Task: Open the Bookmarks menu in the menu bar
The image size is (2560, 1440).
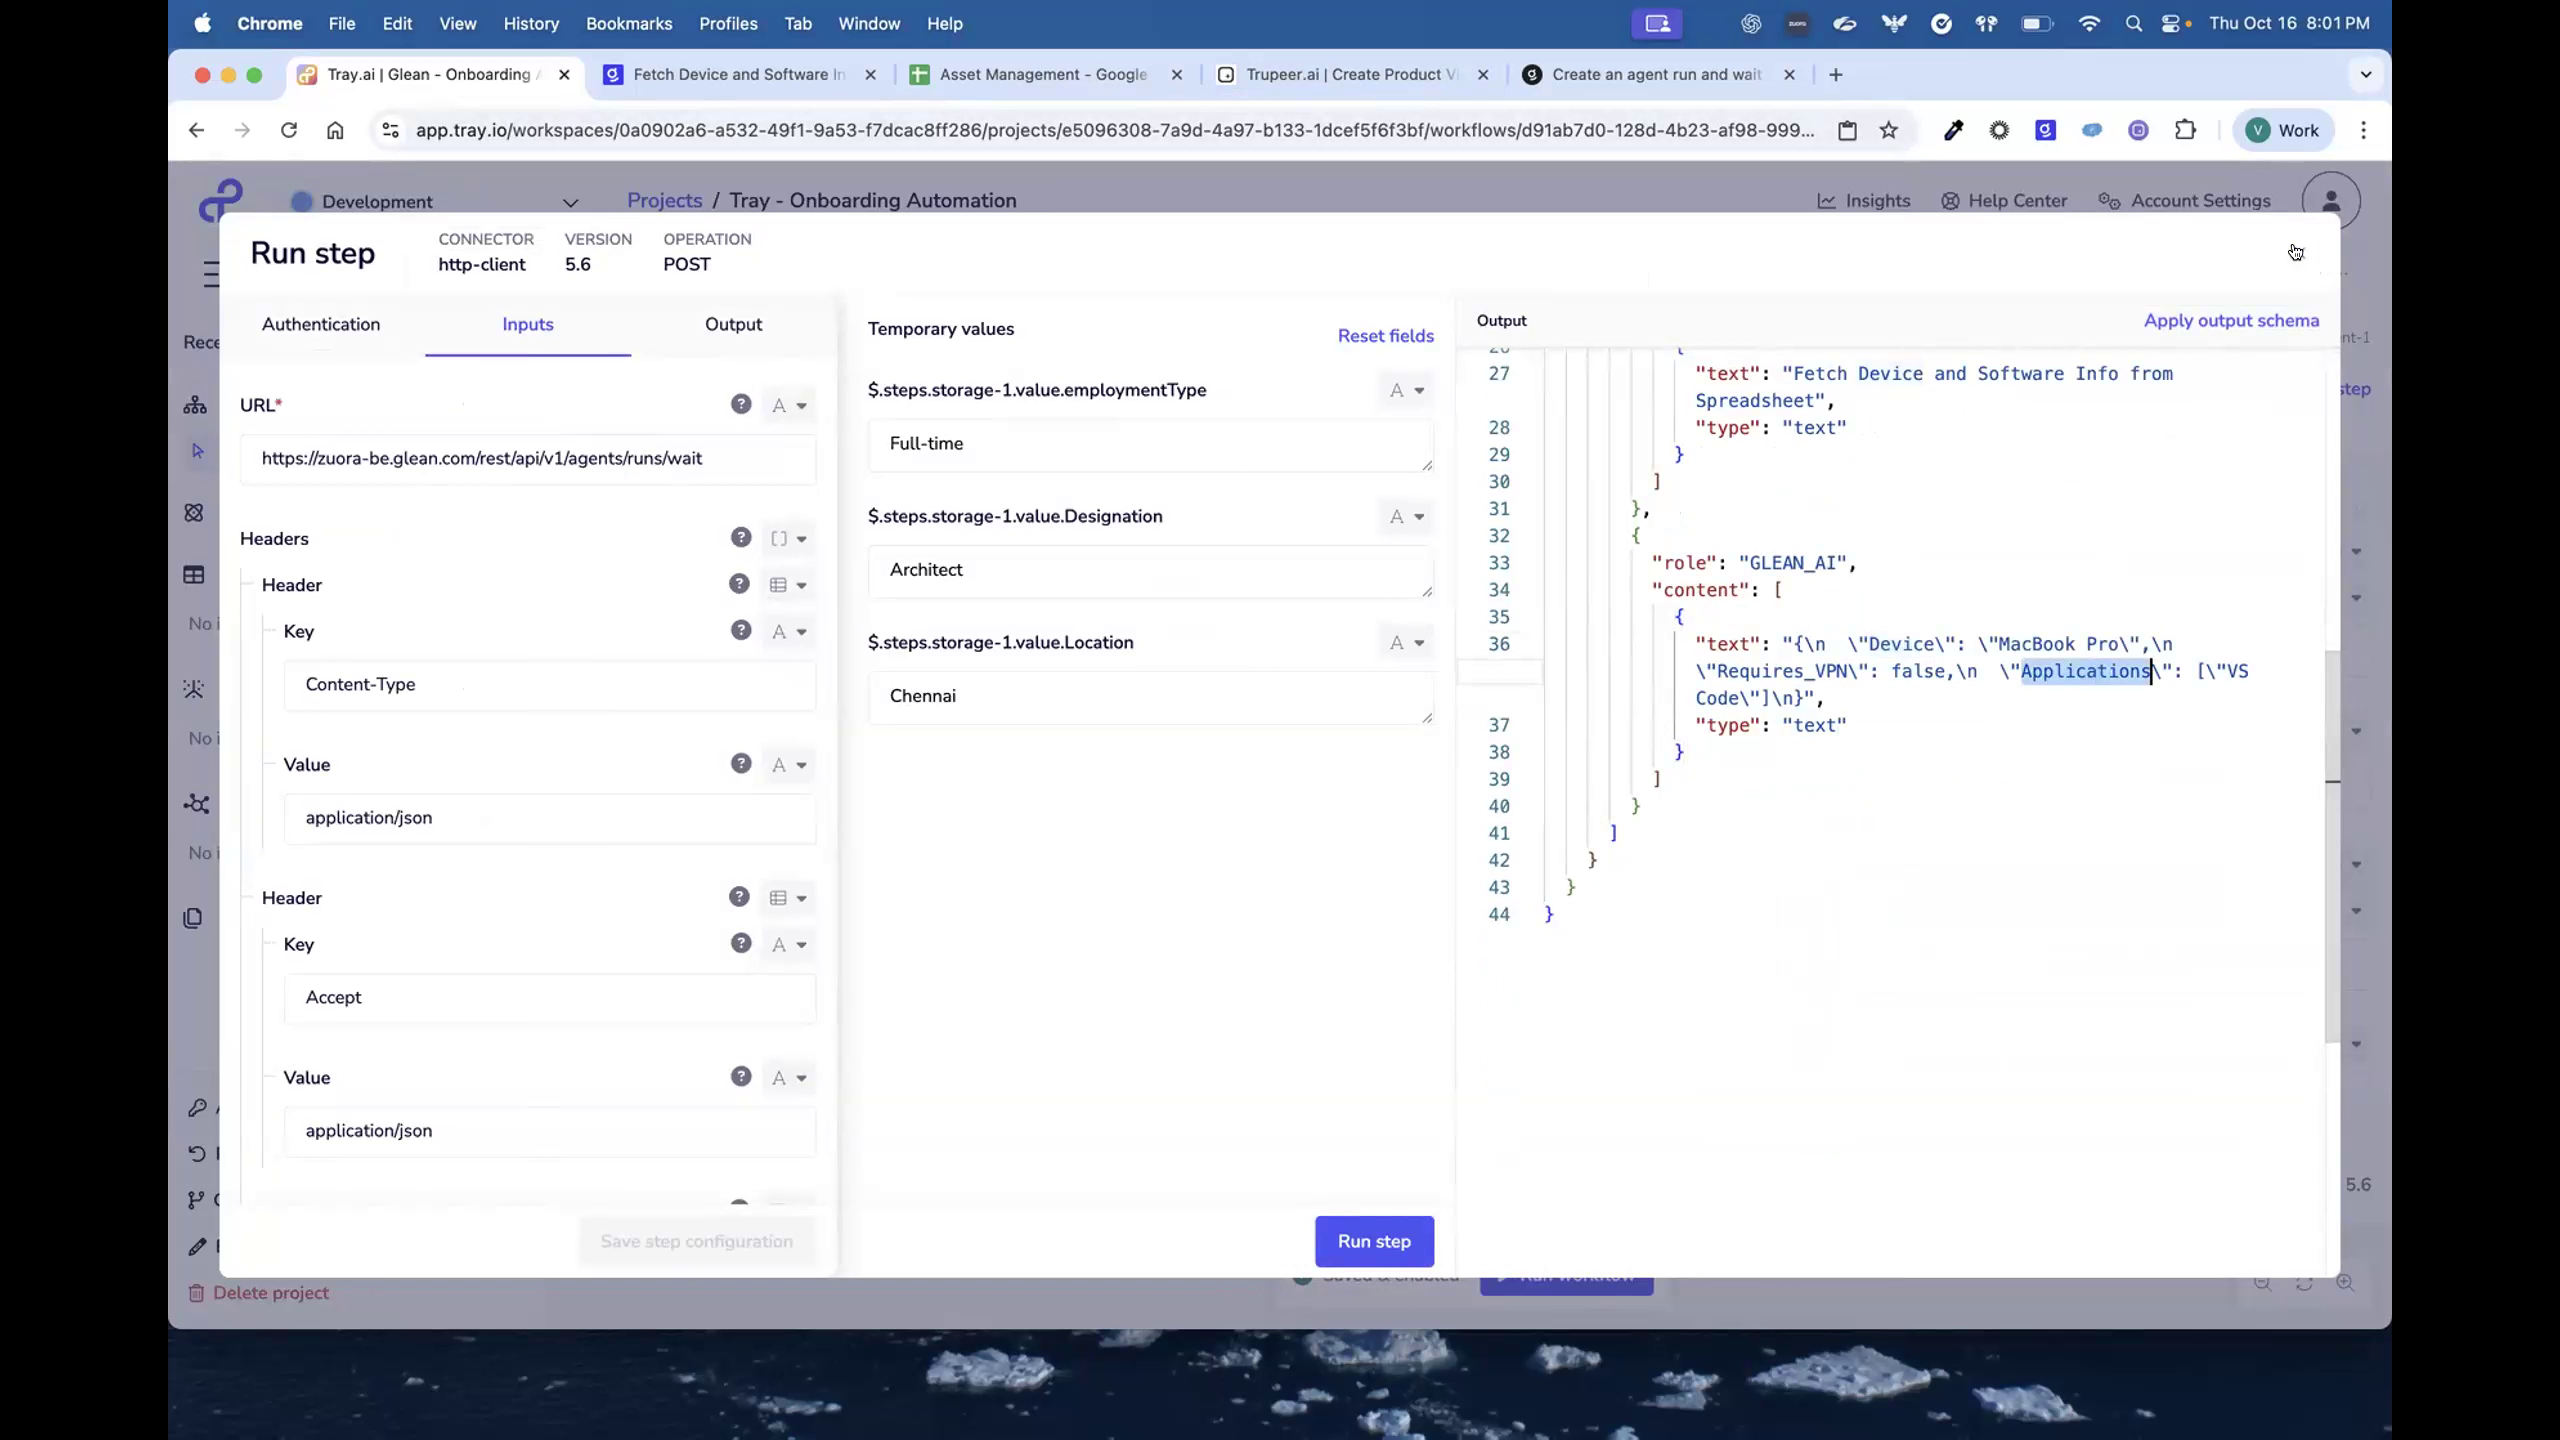Action: 629,23
